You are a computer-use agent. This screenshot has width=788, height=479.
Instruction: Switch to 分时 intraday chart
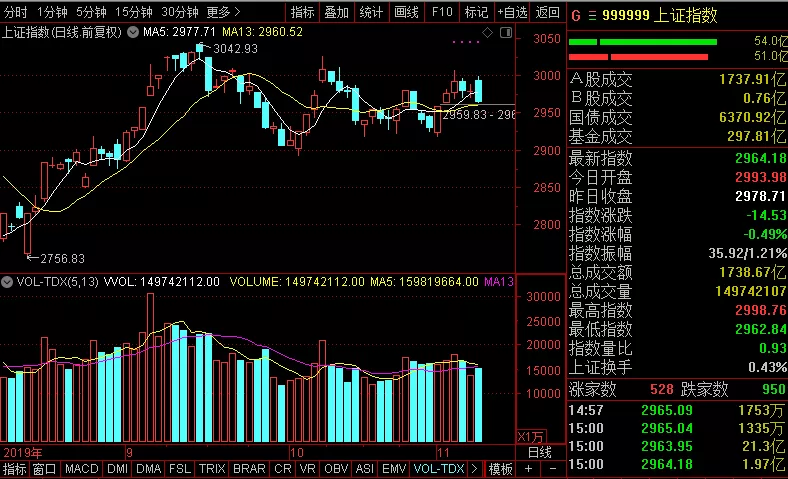[x=15, y=12]
